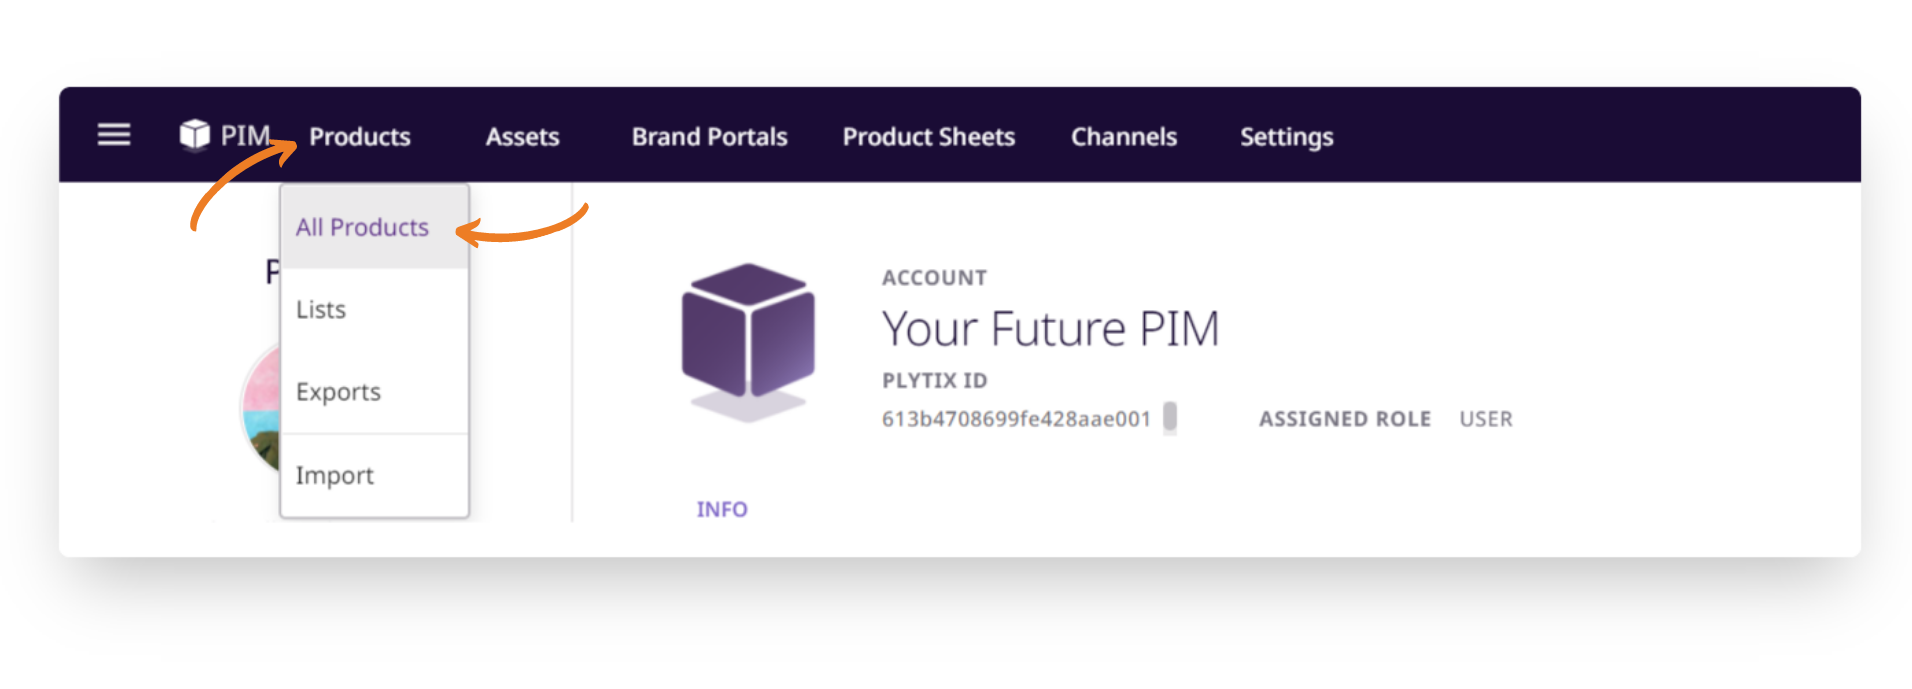Select the Assets section icon in navbar

(521, 137)
